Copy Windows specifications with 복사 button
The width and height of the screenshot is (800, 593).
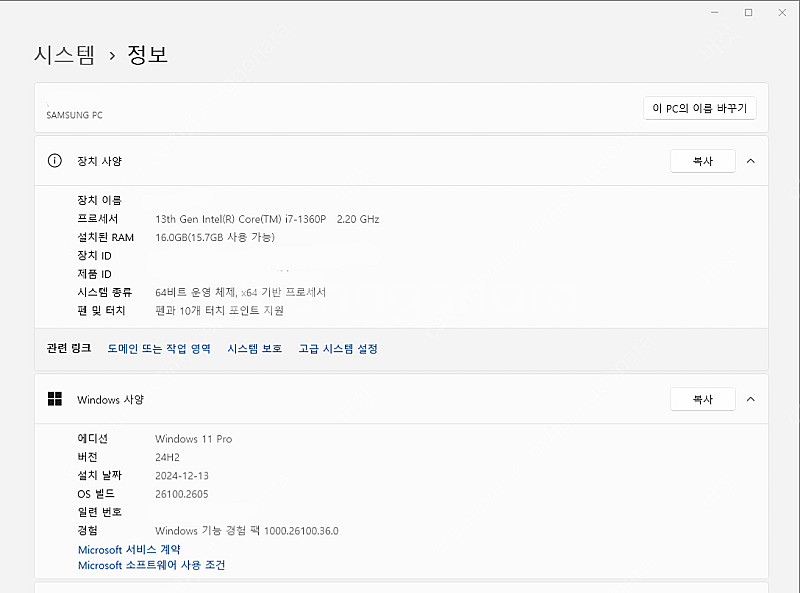[x=703, y=399]
